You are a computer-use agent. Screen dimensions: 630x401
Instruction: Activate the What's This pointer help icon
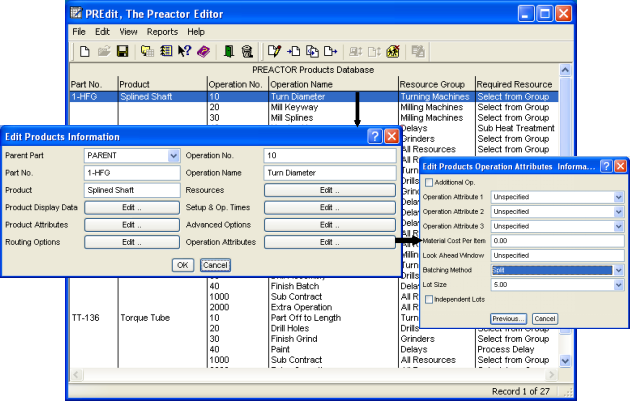184,51
